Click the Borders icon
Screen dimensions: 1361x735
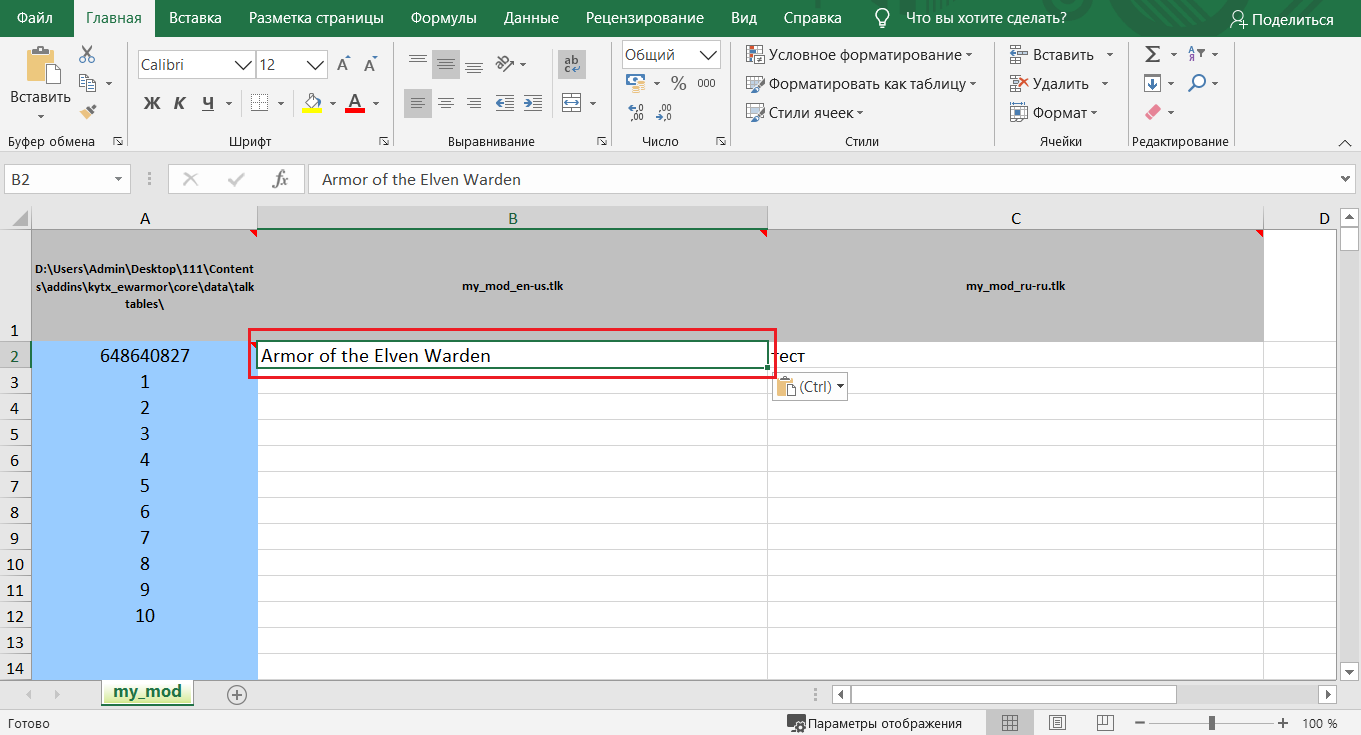click(259, 102)
